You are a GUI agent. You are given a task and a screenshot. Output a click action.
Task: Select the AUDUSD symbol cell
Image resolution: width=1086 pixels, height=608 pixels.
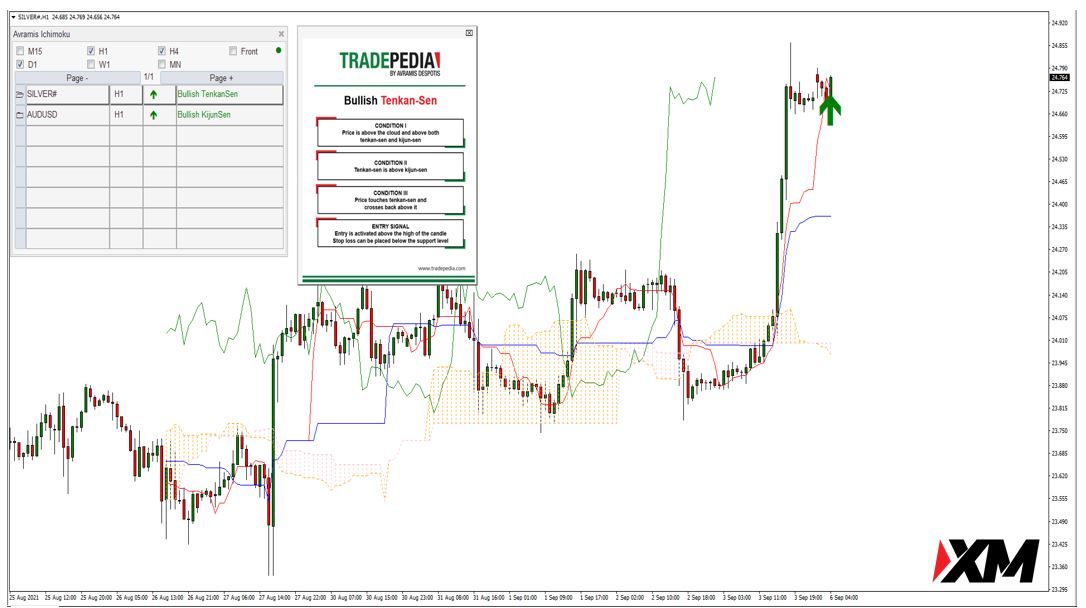67,115
